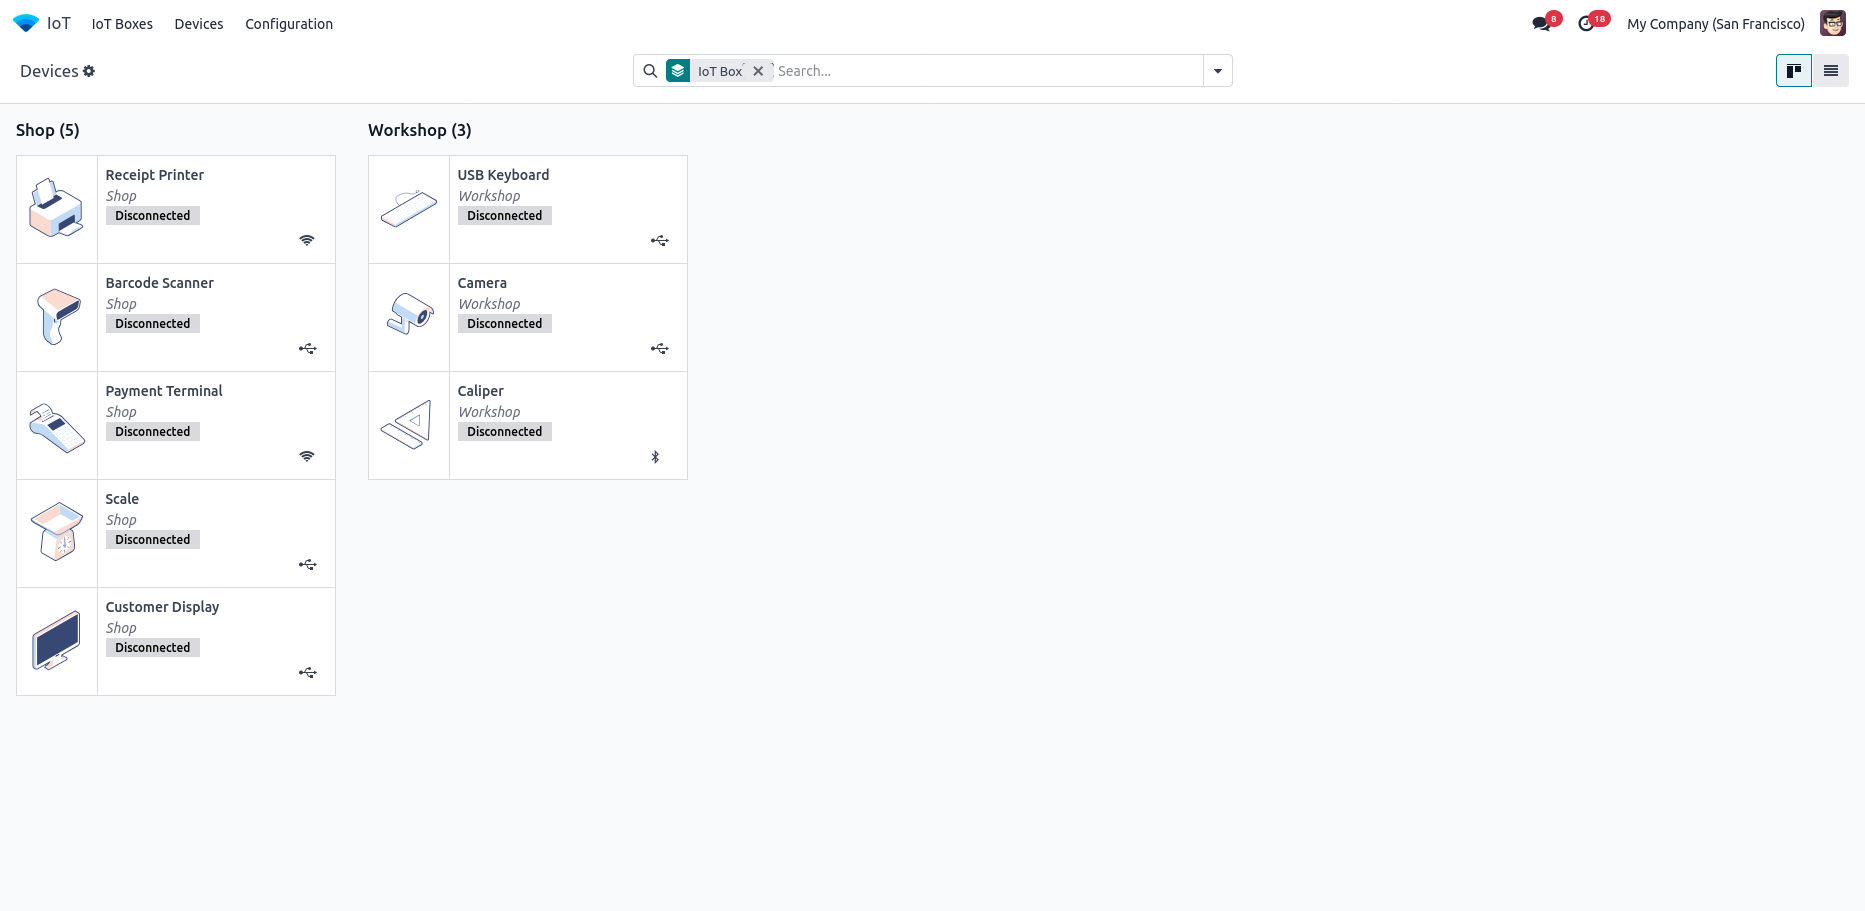Open the USB Keyboard device card

[566, 209]
